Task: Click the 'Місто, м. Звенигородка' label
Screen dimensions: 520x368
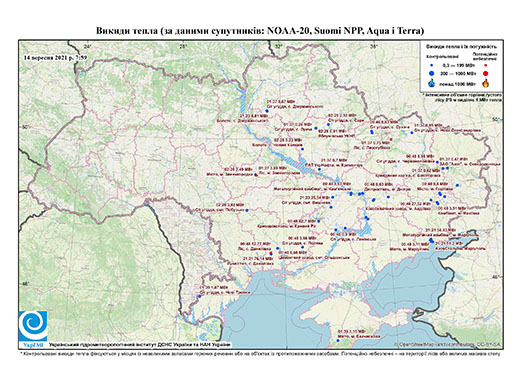Action: [230, 174]
